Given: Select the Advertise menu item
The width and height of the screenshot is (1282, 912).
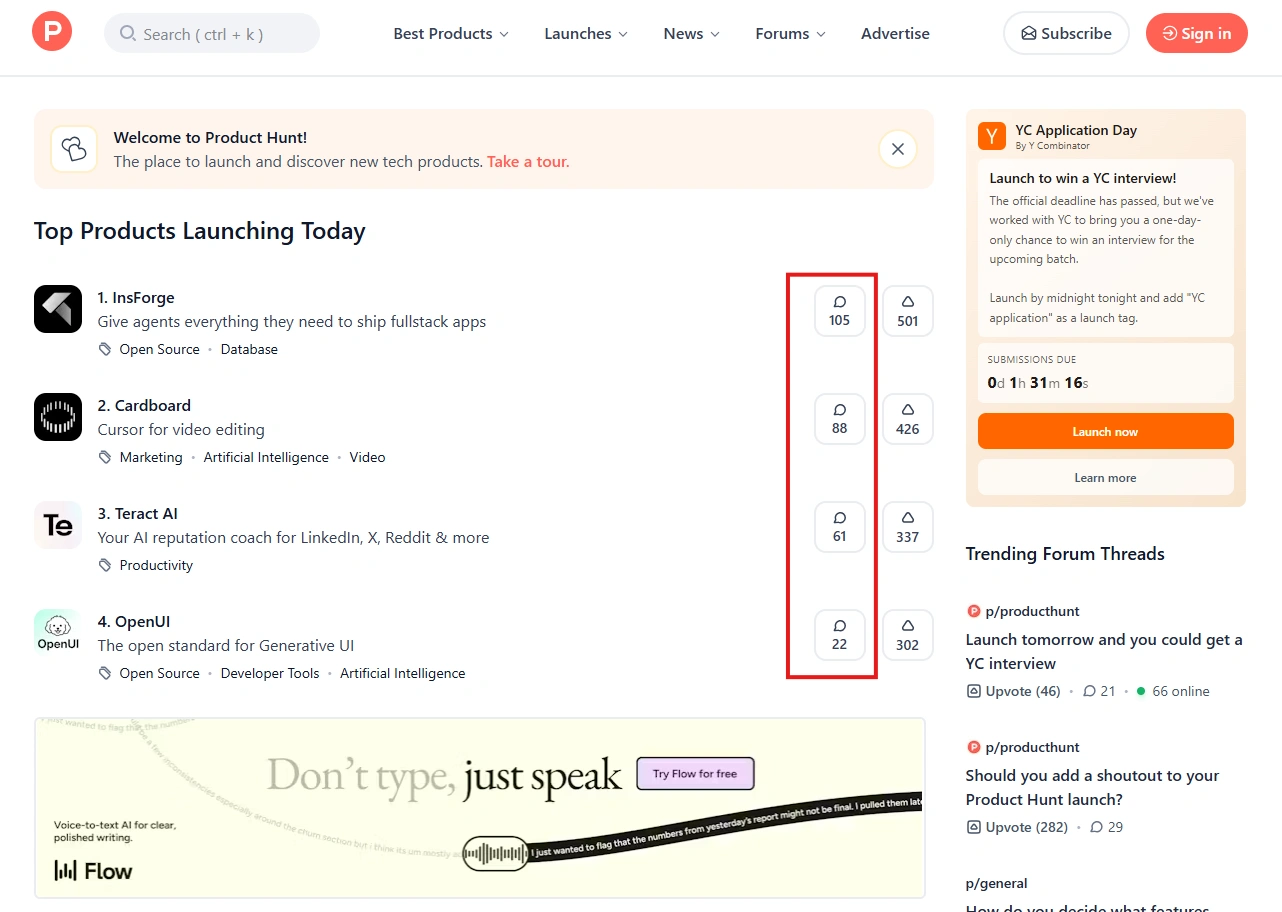Looking at the screenshot, I should pos(895,33).
